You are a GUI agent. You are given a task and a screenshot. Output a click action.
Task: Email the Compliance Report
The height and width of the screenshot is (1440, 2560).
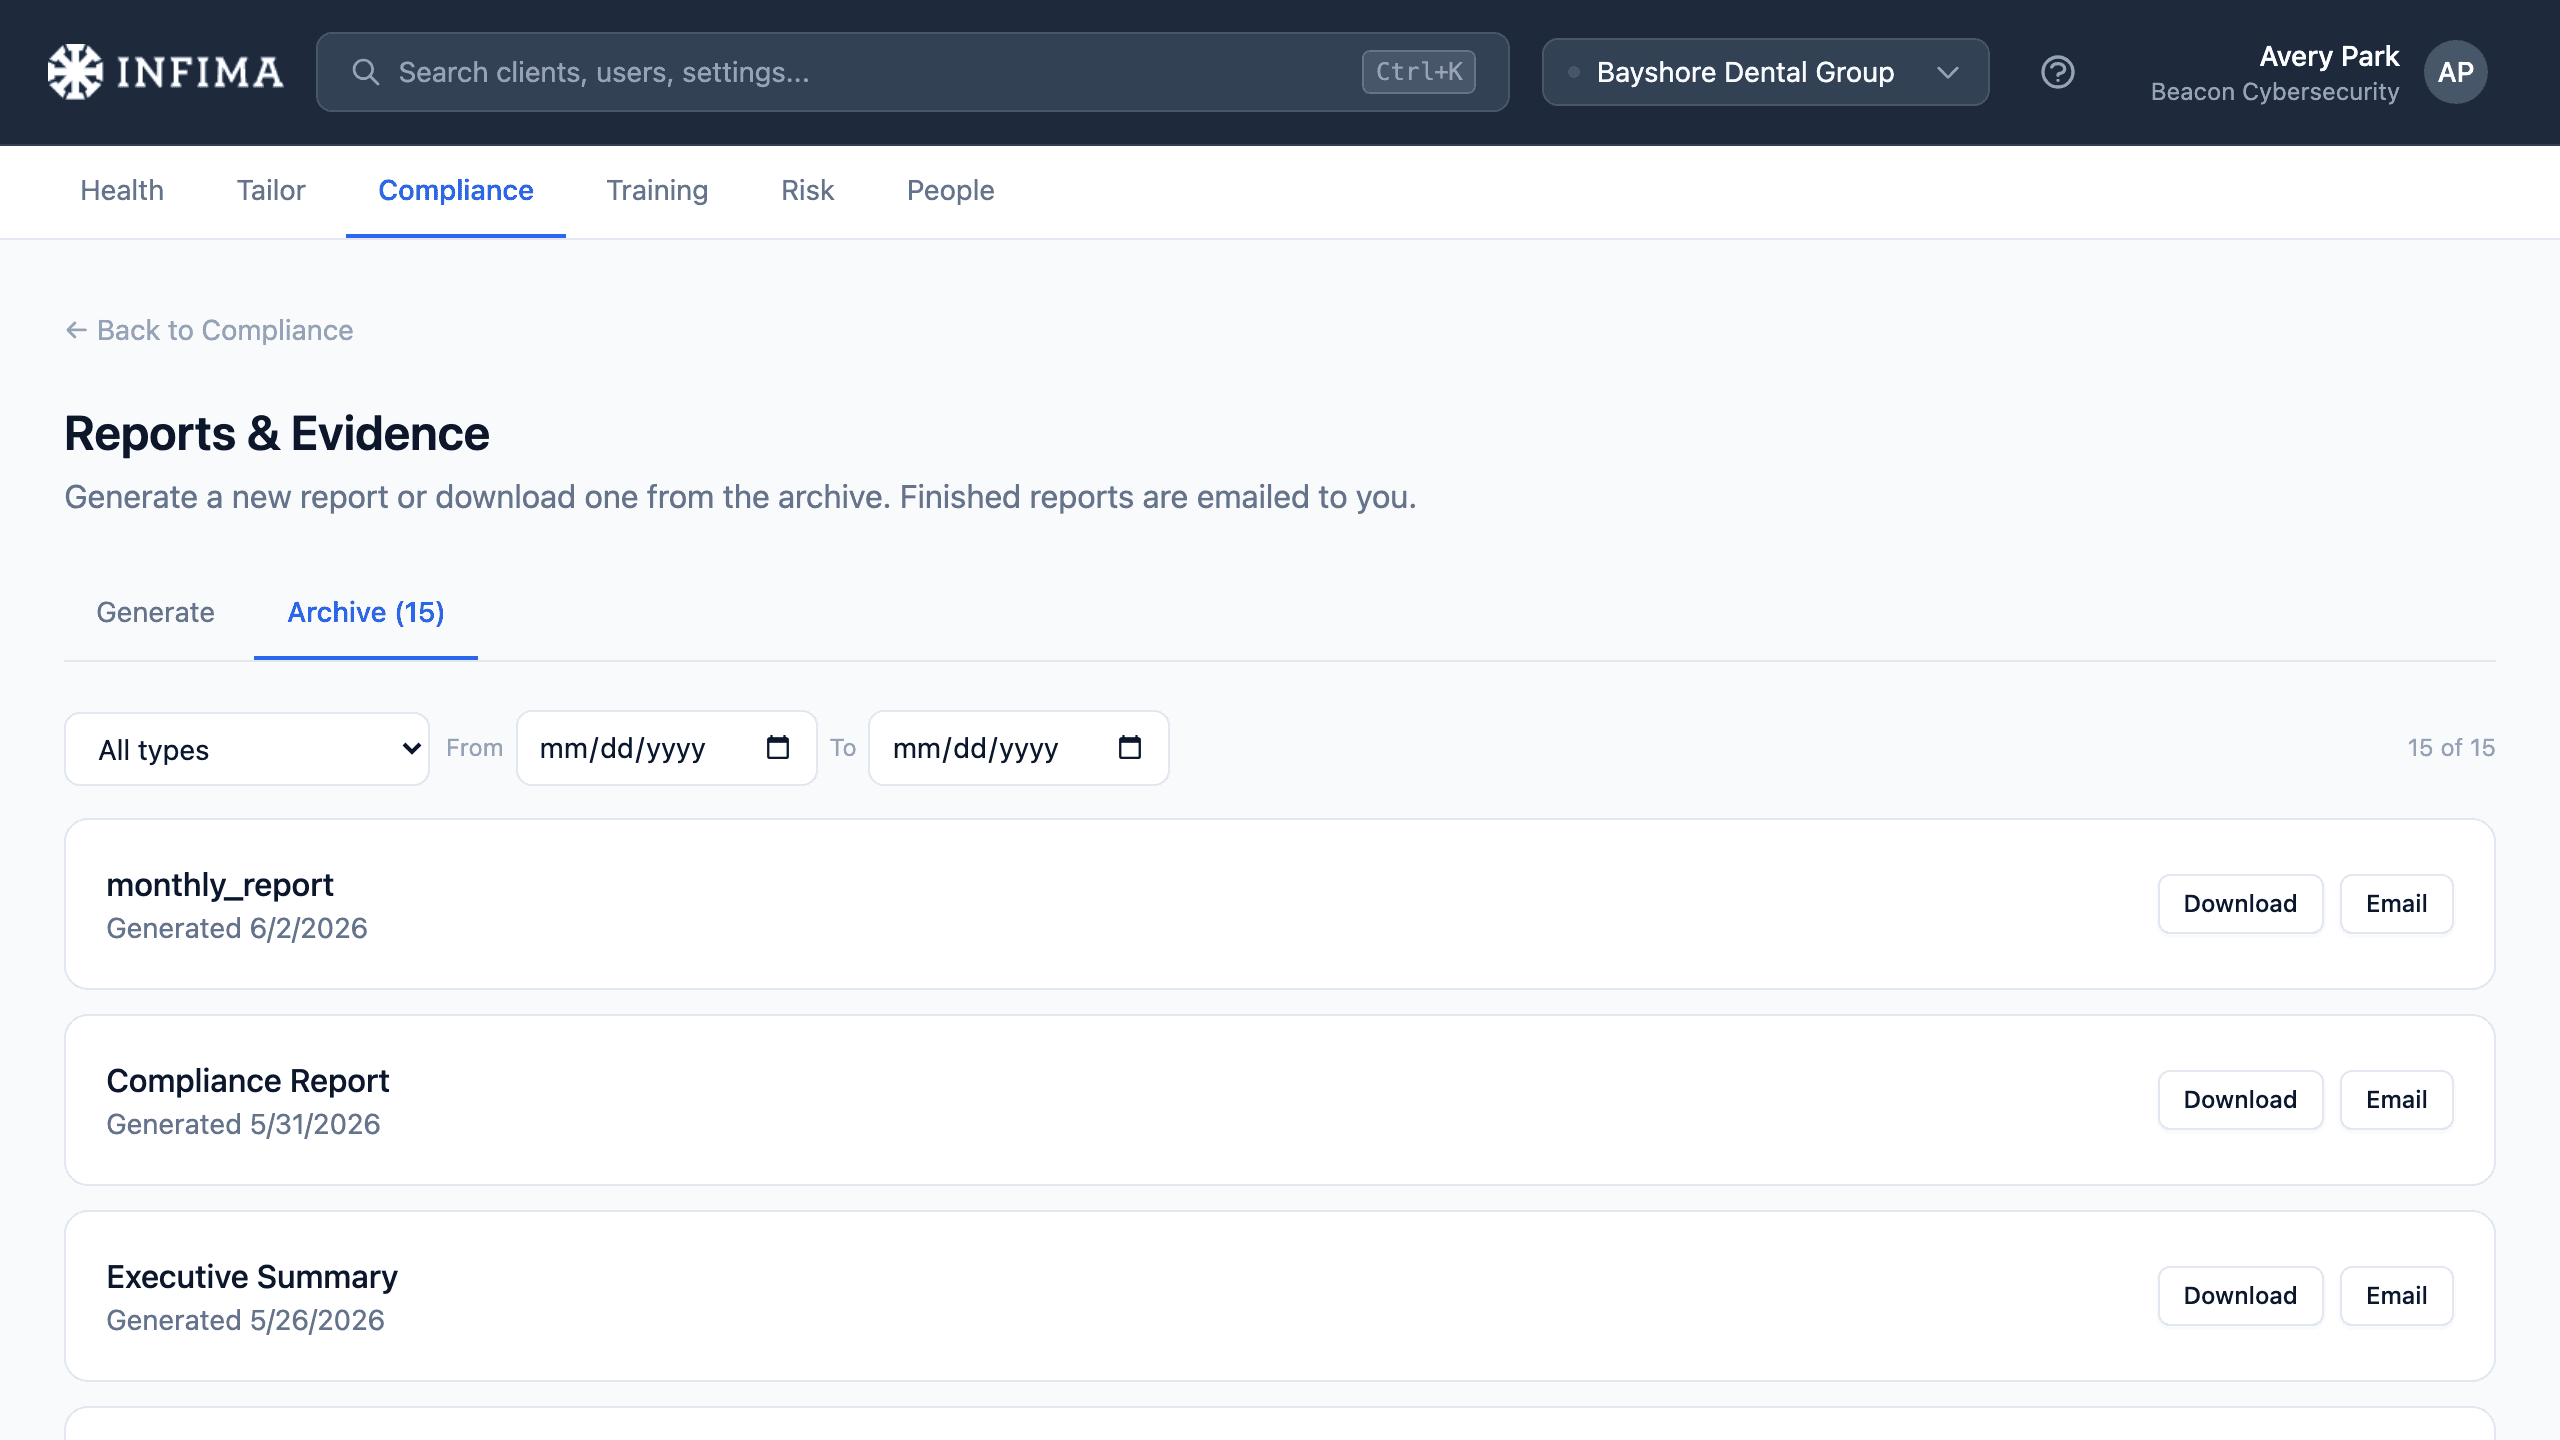click(2396, 1100)
